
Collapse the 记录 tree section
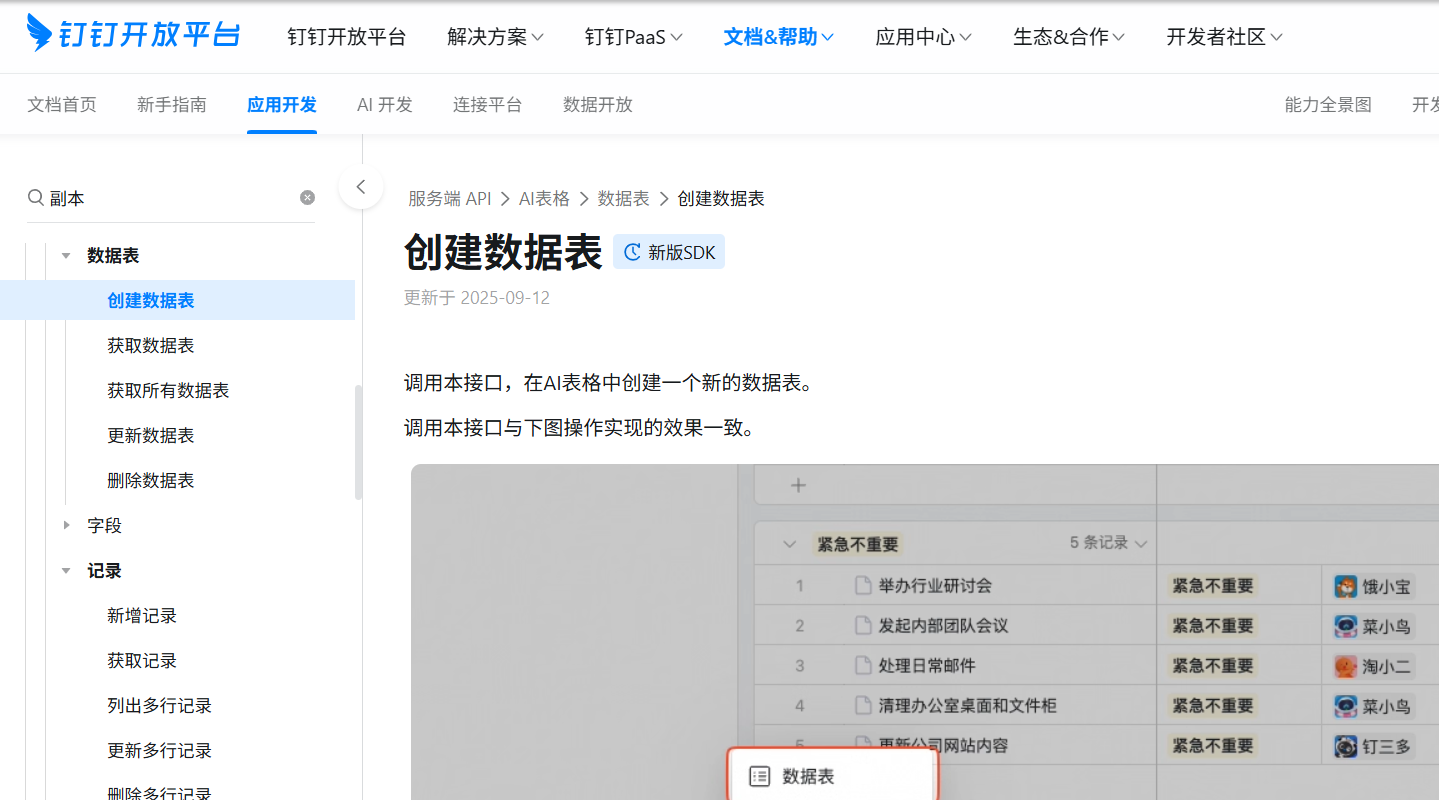pos(66,571)
